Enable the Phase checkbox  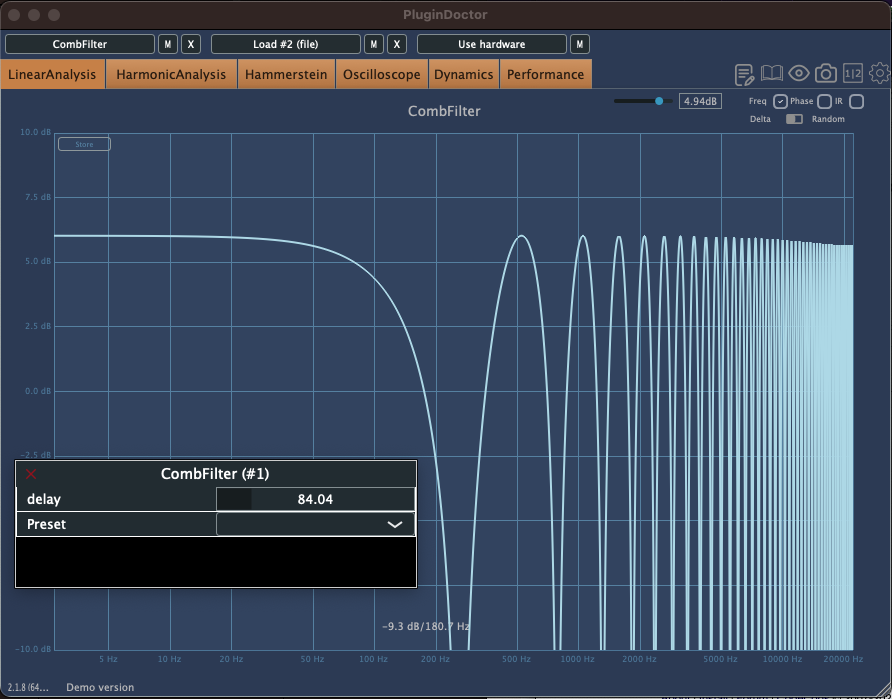pos(824,102)
